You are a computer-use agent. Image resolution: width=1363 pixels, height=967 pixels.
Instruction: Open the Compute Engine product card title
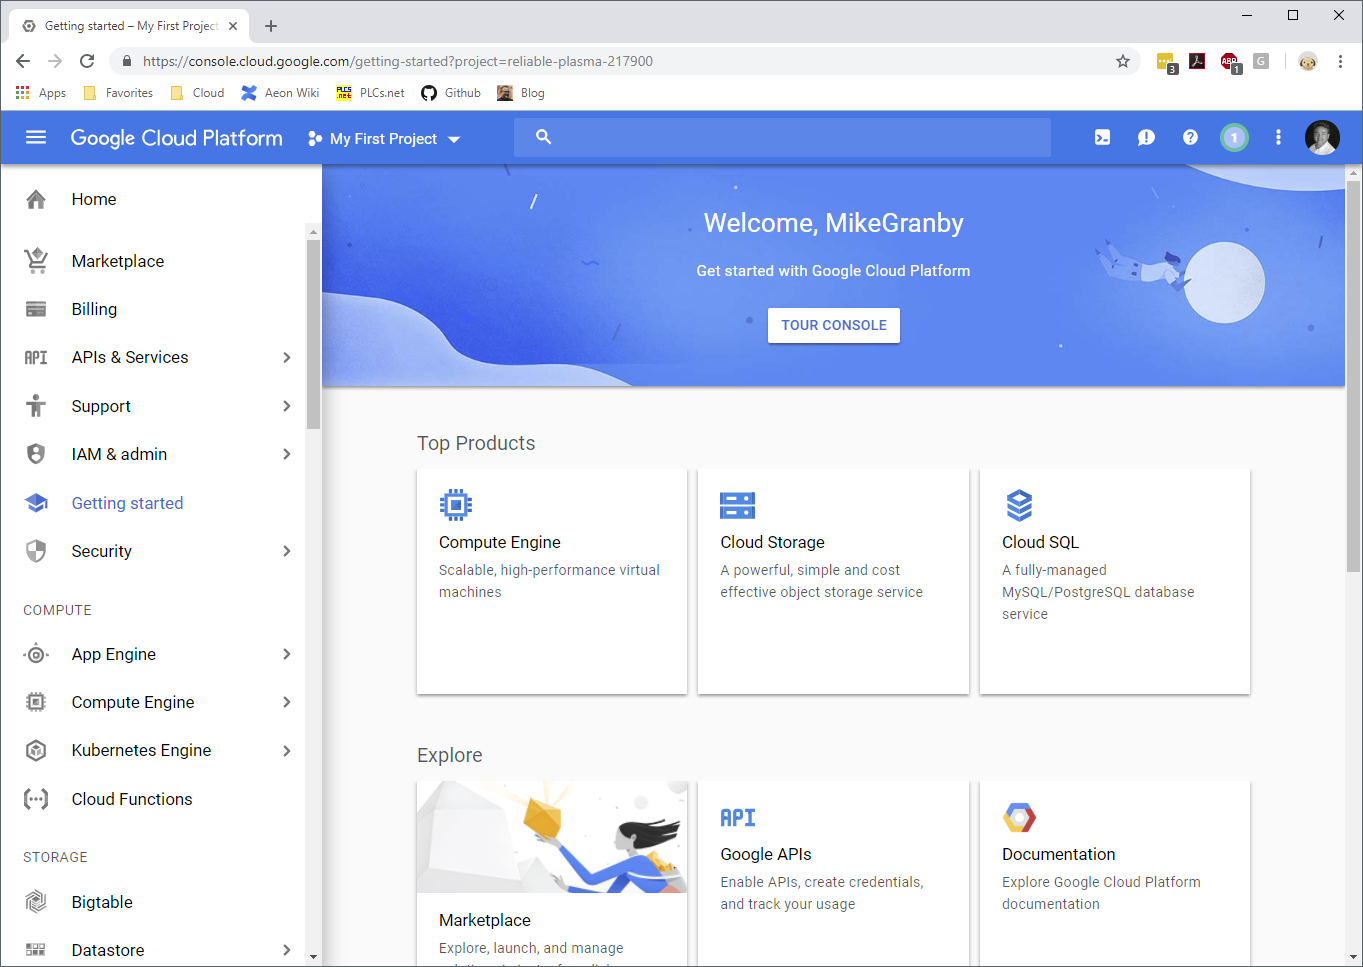[500, 542]
